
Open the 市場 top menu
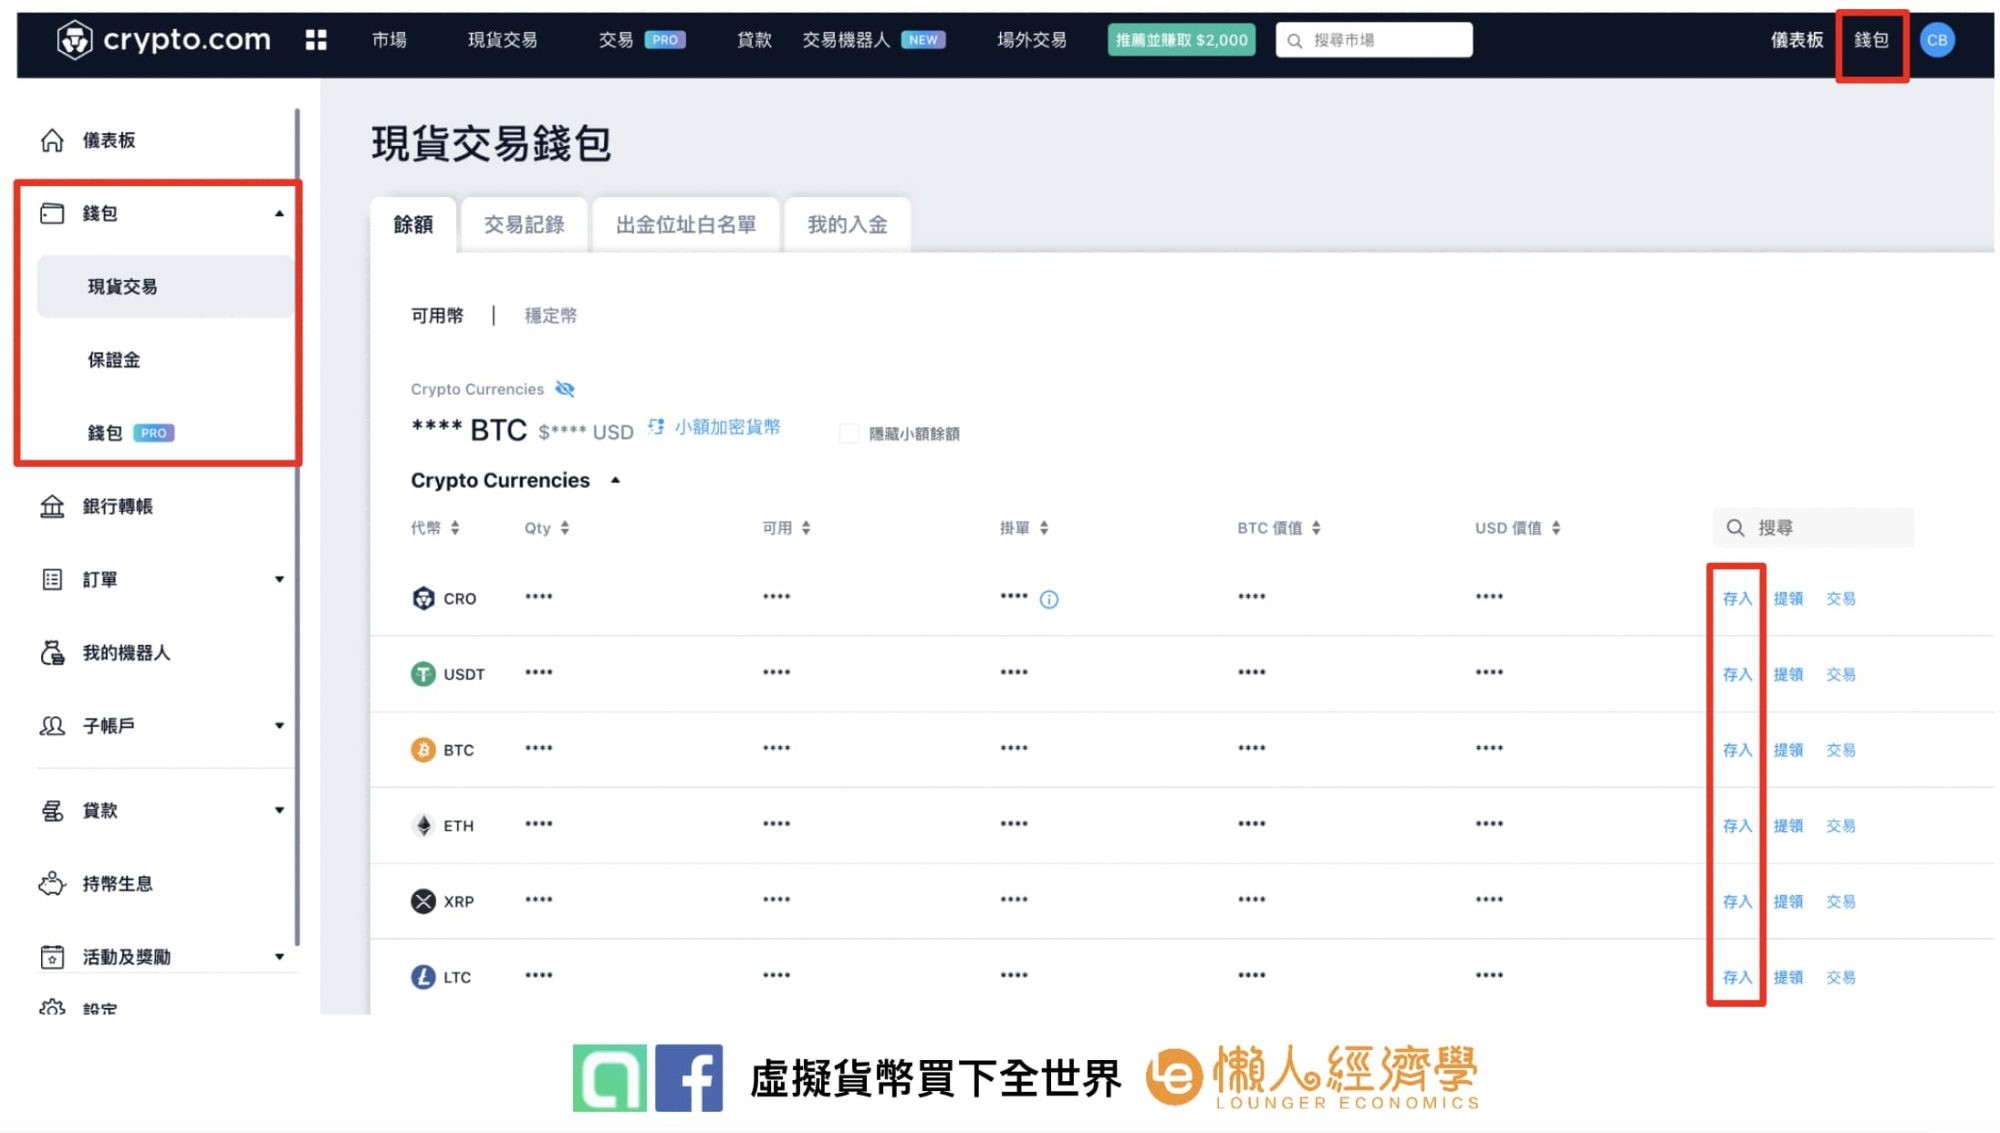coord(389,40)
